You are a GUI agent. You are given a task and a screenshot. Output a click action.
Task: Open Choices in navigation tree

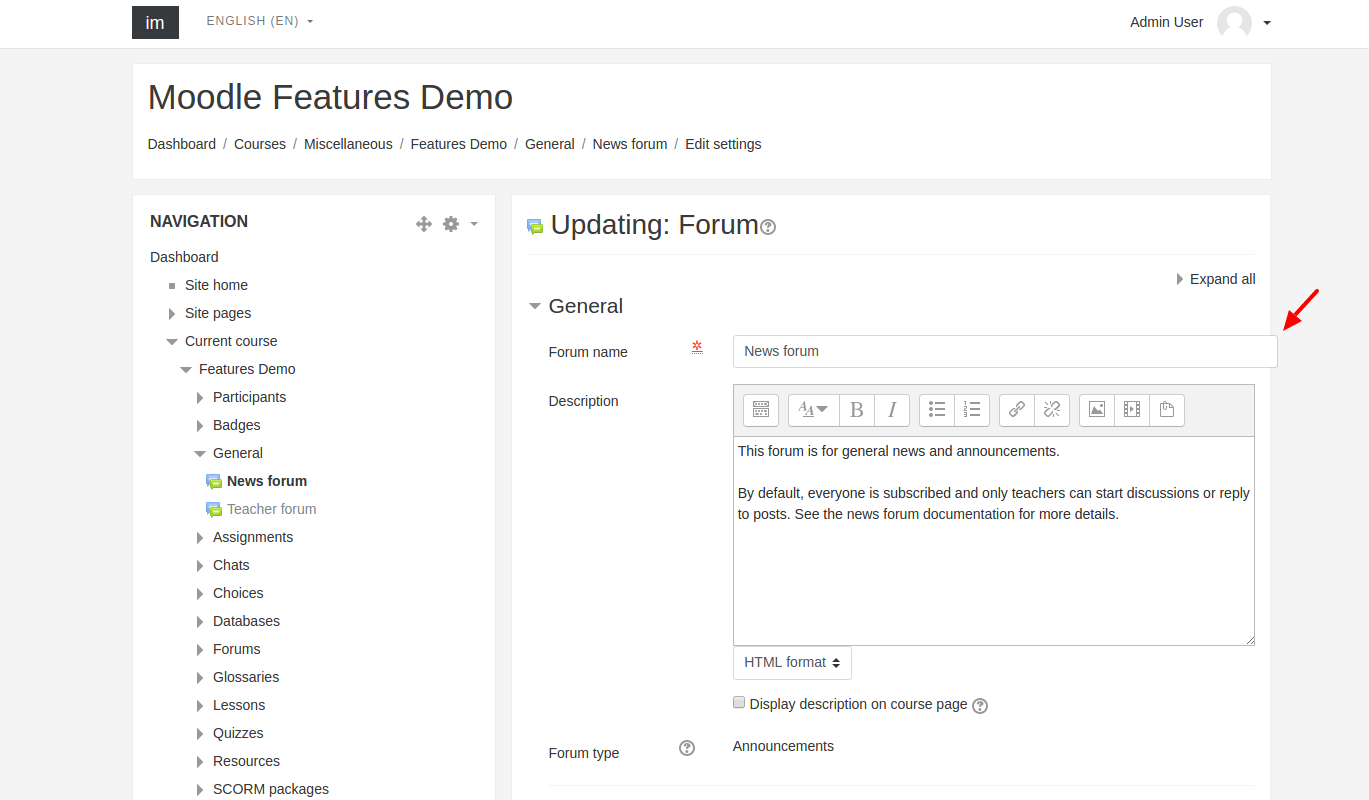click(x=238, y=593)
